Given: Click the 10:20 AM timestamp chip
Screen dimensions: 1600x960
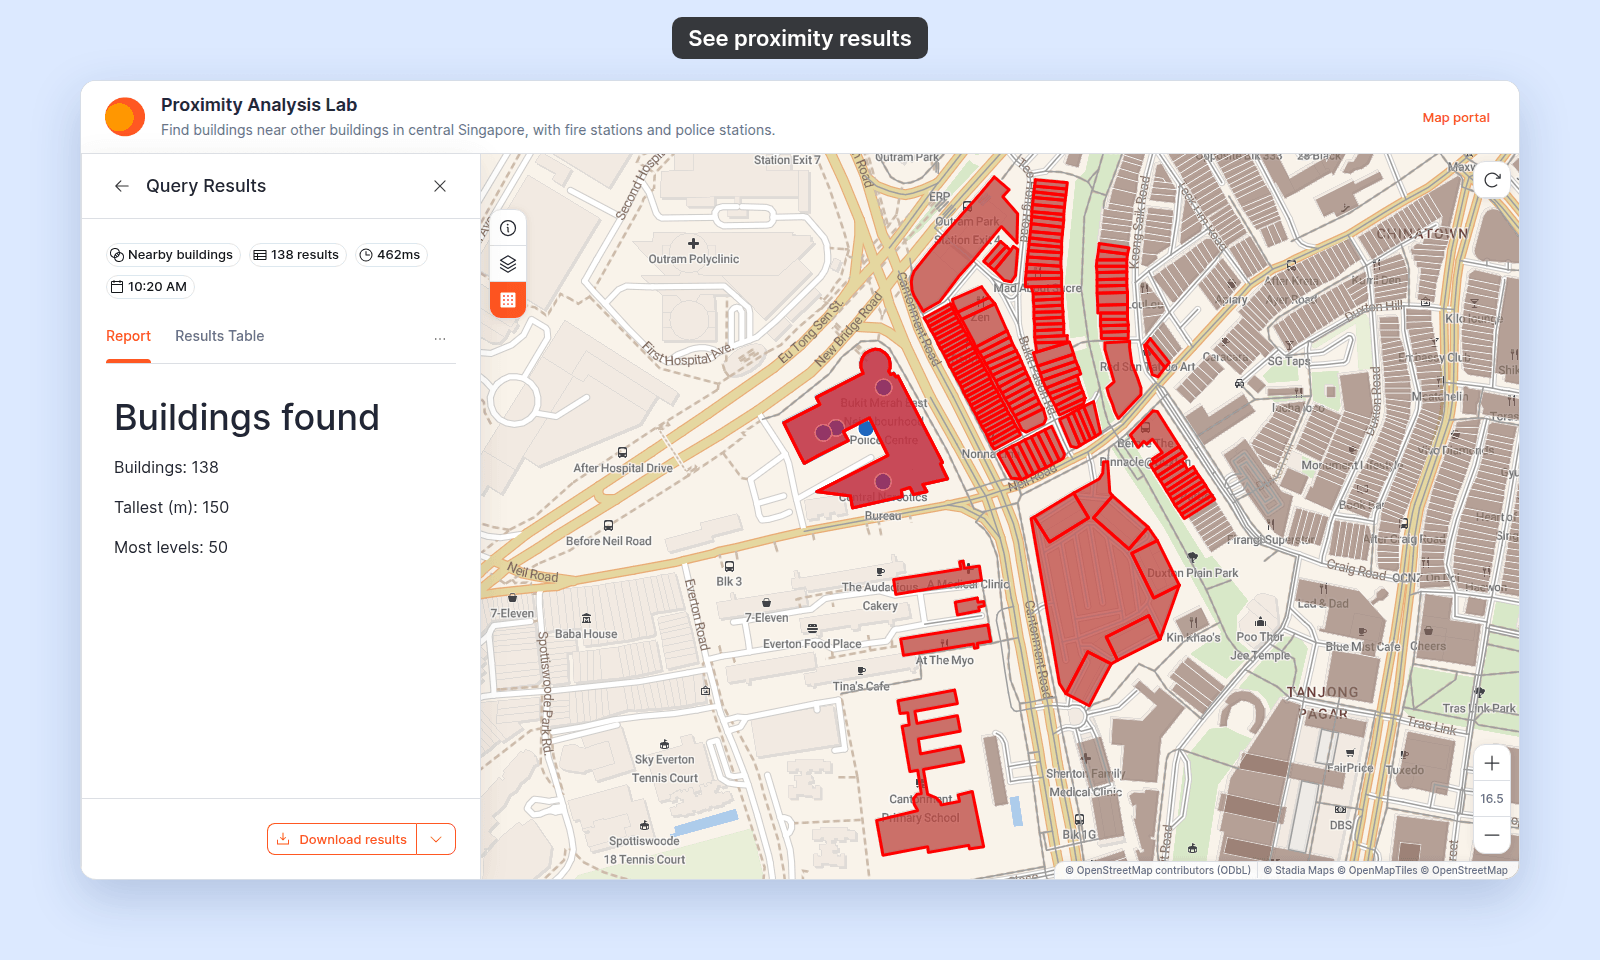Looking at the screenshot, I should [150, 287].
